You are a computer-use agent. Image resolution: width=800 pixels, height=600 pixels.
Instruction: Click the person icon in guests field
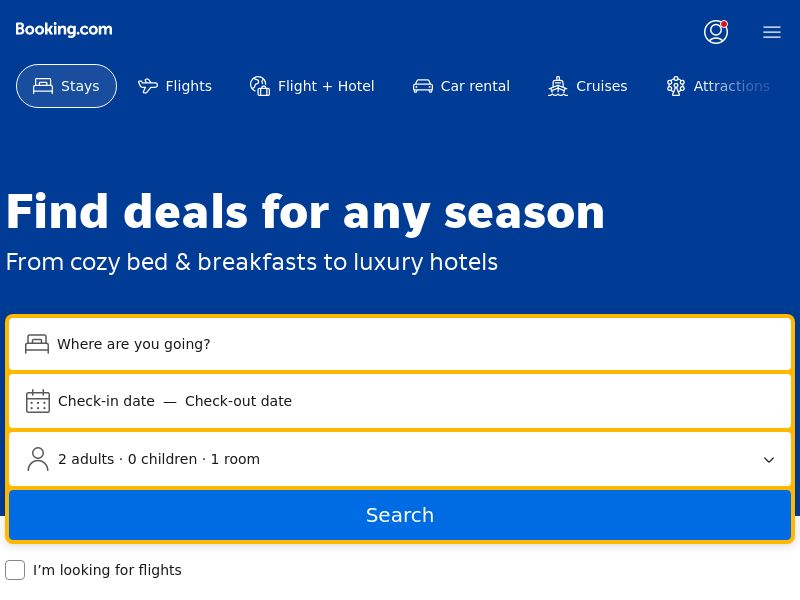[38, 459]
